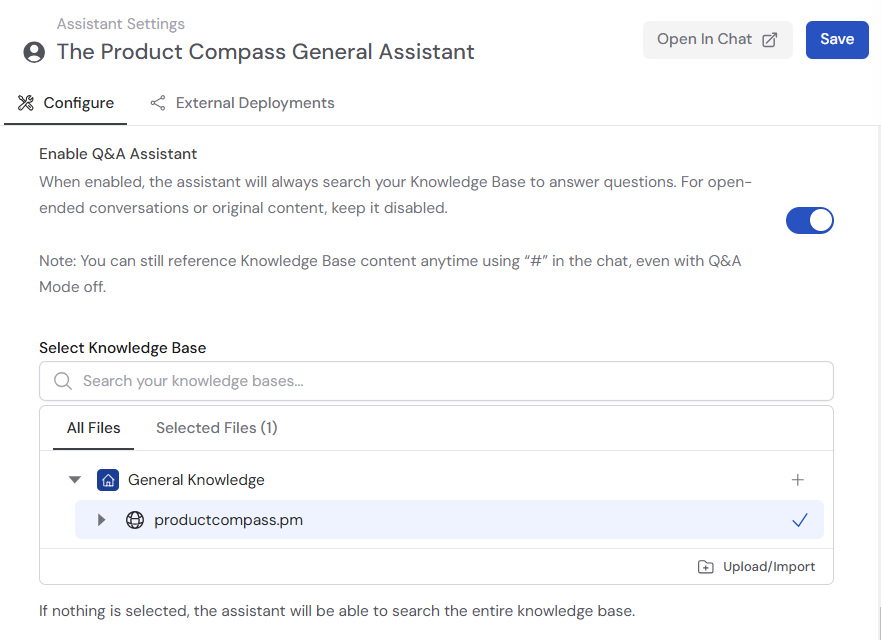Image resolution: width=881 pixels, height=640 pixels.
Task: Uncheck the checkmark on the productcompass.pm row
Action: click(x=799, y=520)
